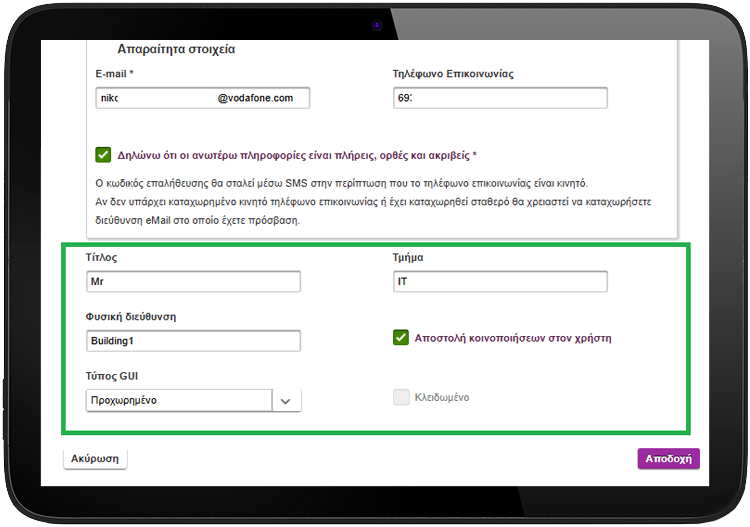Click the Δηλώνω ότι οι ανωτέρω πληροφορίες label
Image resolution: width=750 pixels, height=527 pixels.
[x=297, y=155]
